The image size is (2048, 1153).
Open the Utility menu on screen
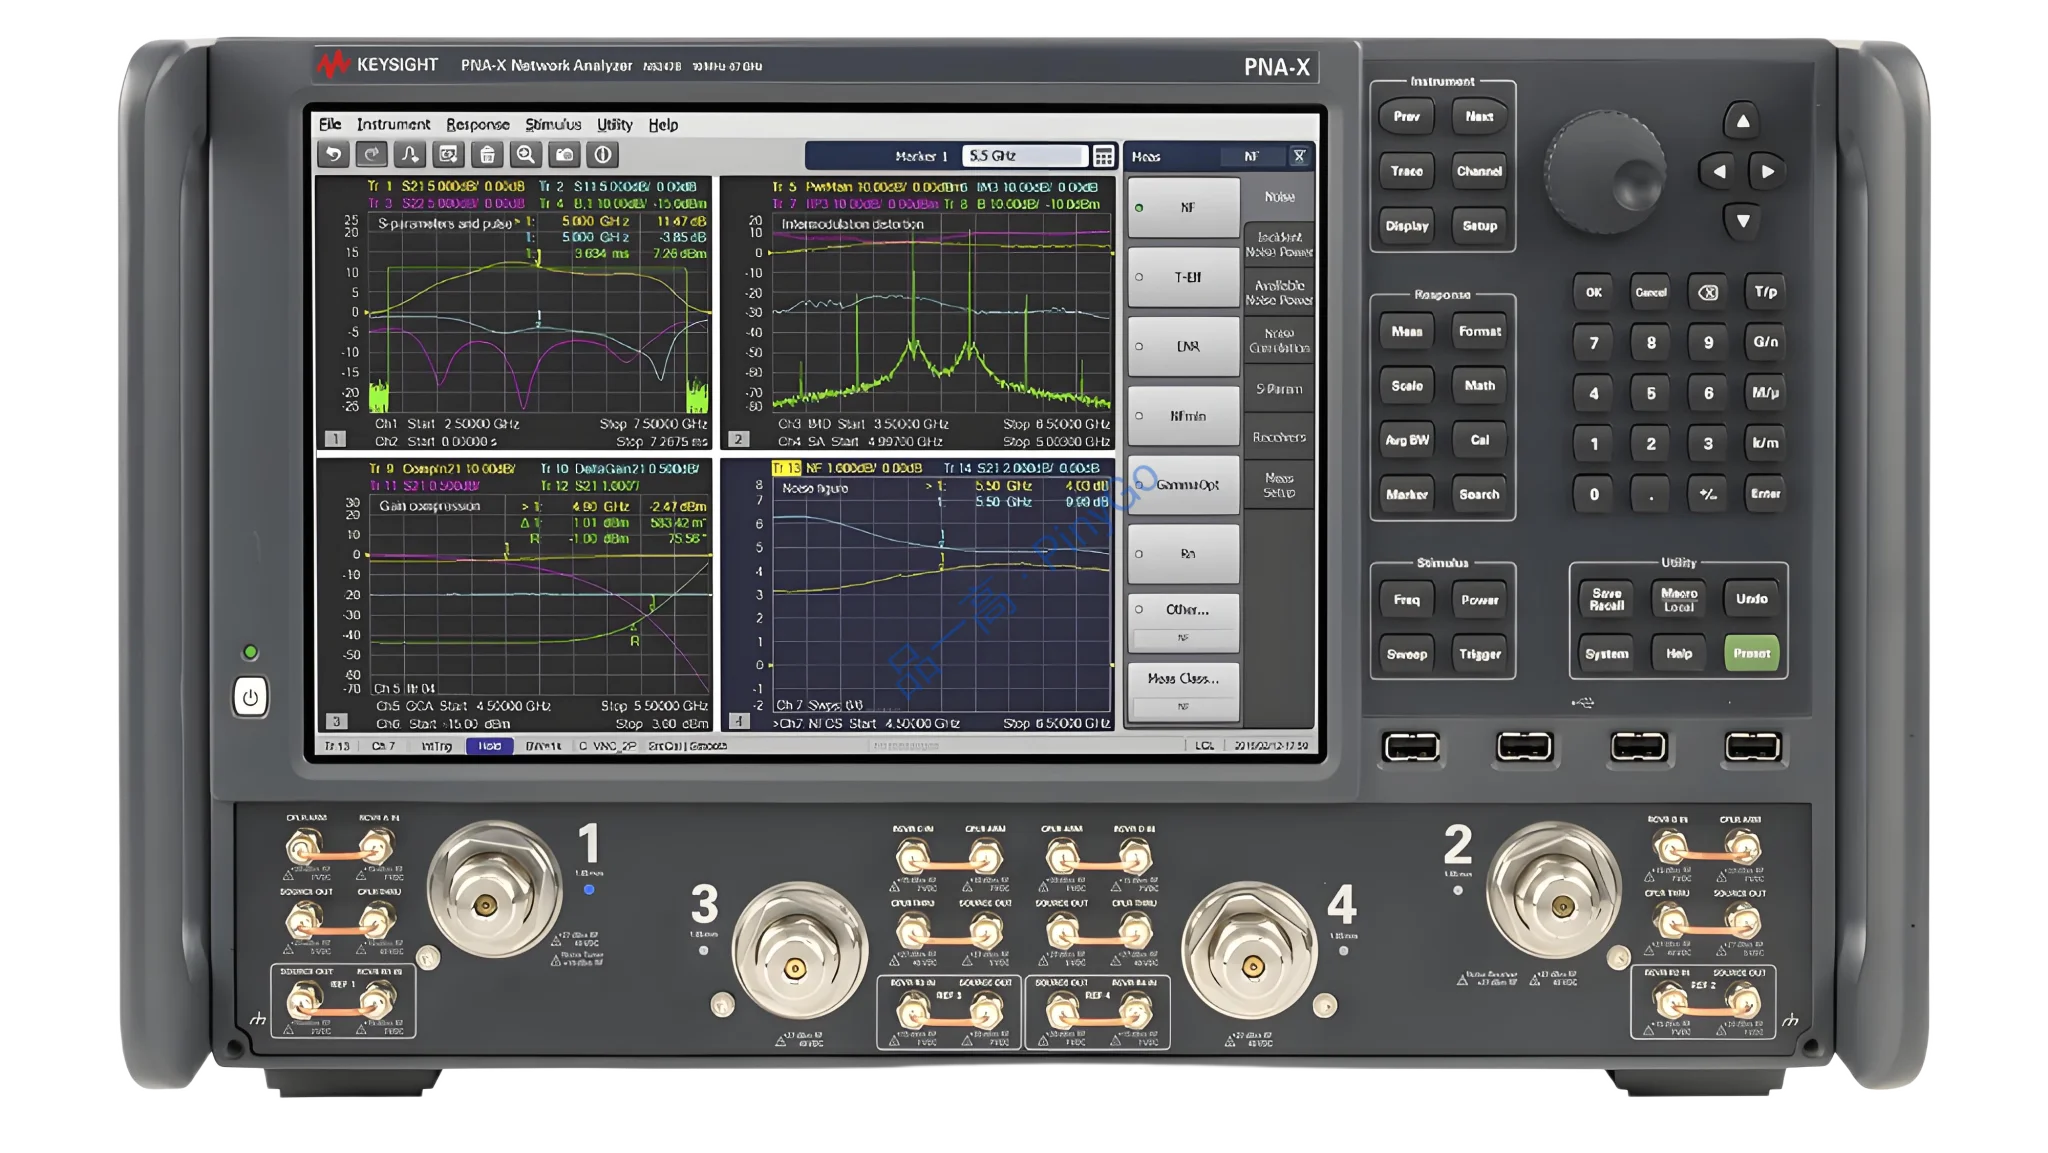(x=614, y=125)
